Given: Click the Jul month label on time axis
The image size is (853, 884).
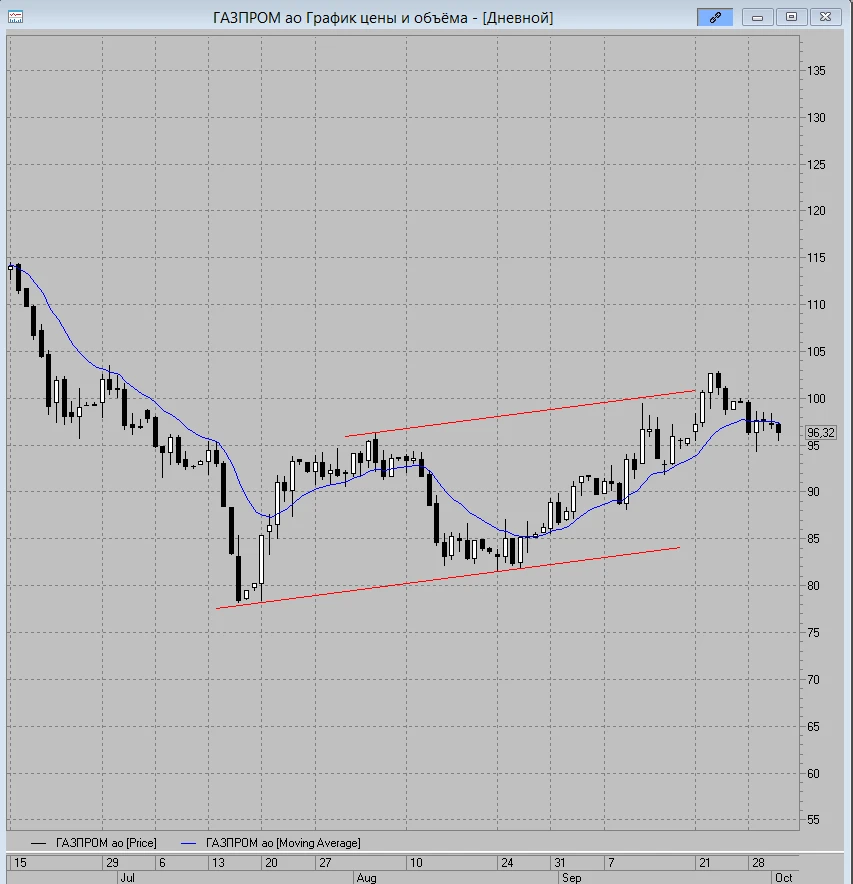Looking at the screenshot, I should 127,878.
